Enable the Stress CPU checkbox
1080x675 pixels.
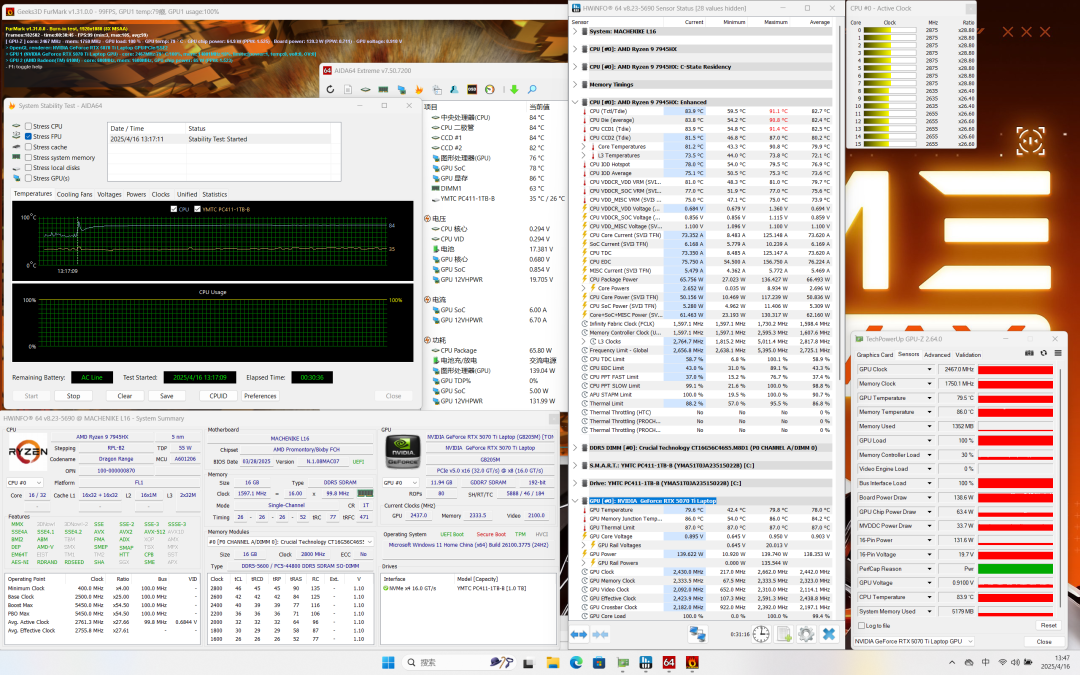28,126
